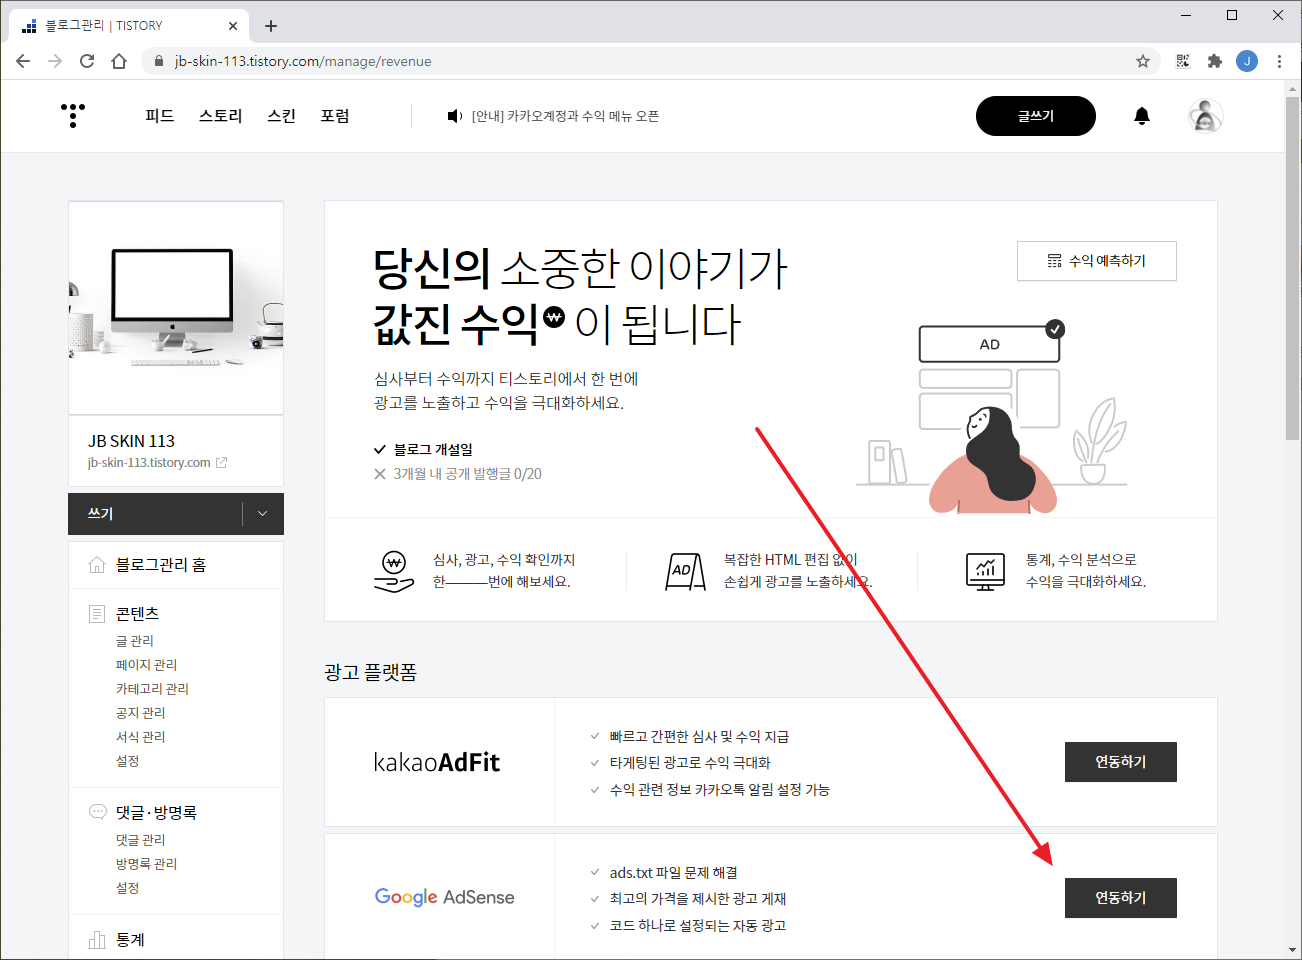Click the statistics monitor icon
The image size is (1302, 960).
(985, 571)
